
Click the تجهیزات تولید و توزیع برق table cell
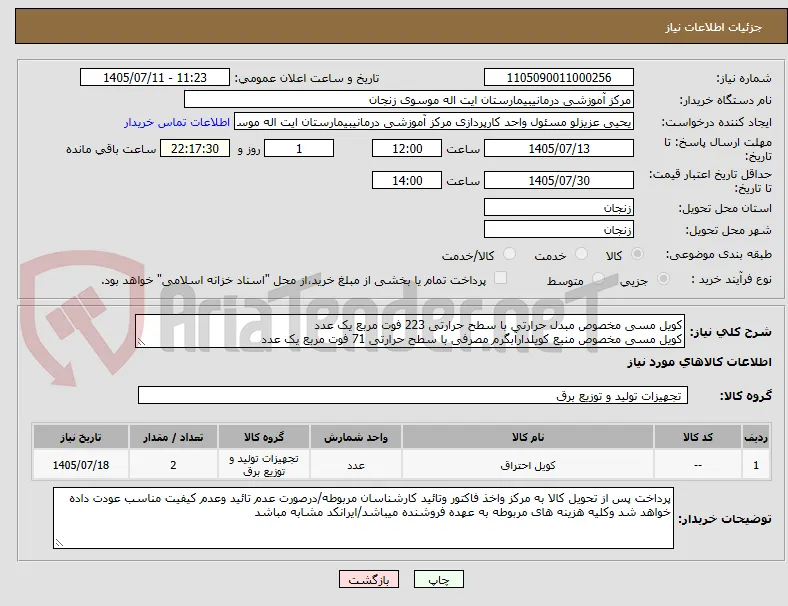264,465
